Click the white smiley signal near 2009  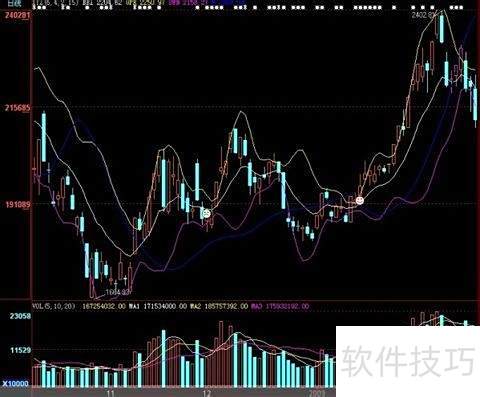[359, 201]
